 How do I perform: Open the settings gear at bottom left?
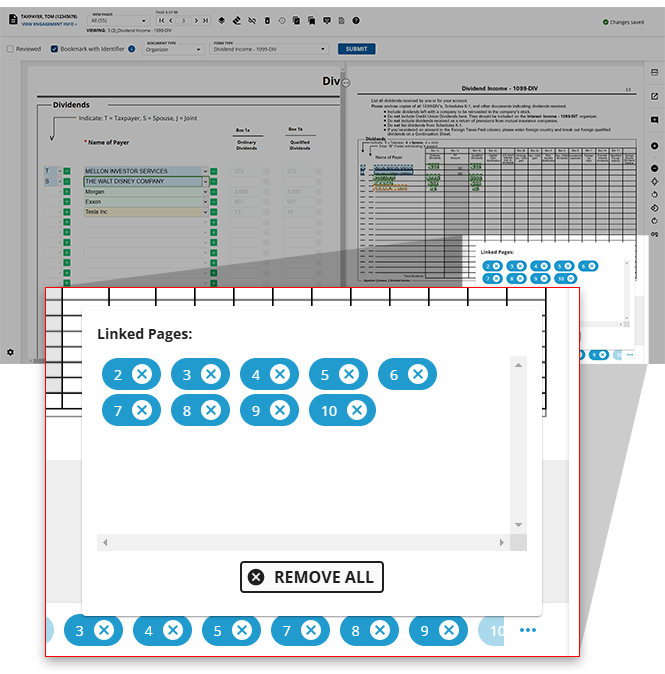coord(10,352)
